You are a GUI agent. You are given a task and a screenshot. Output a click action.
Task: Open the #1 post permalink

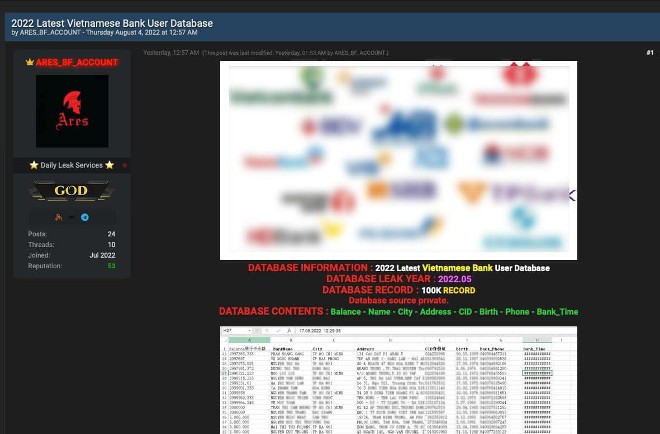(650, 53)
